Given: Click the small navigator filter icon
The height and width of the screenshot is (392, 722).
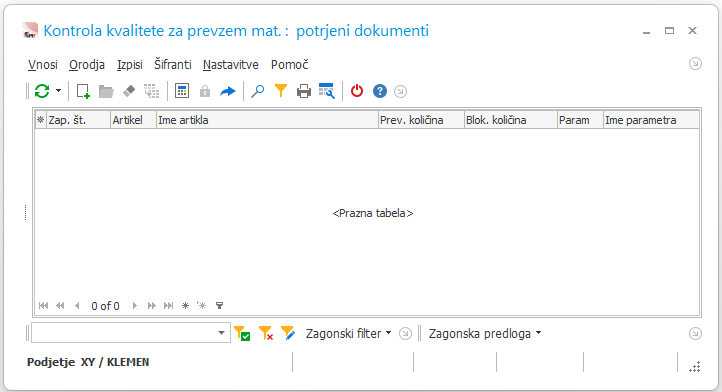Looking at the screenshot, I should coord(220,305).
